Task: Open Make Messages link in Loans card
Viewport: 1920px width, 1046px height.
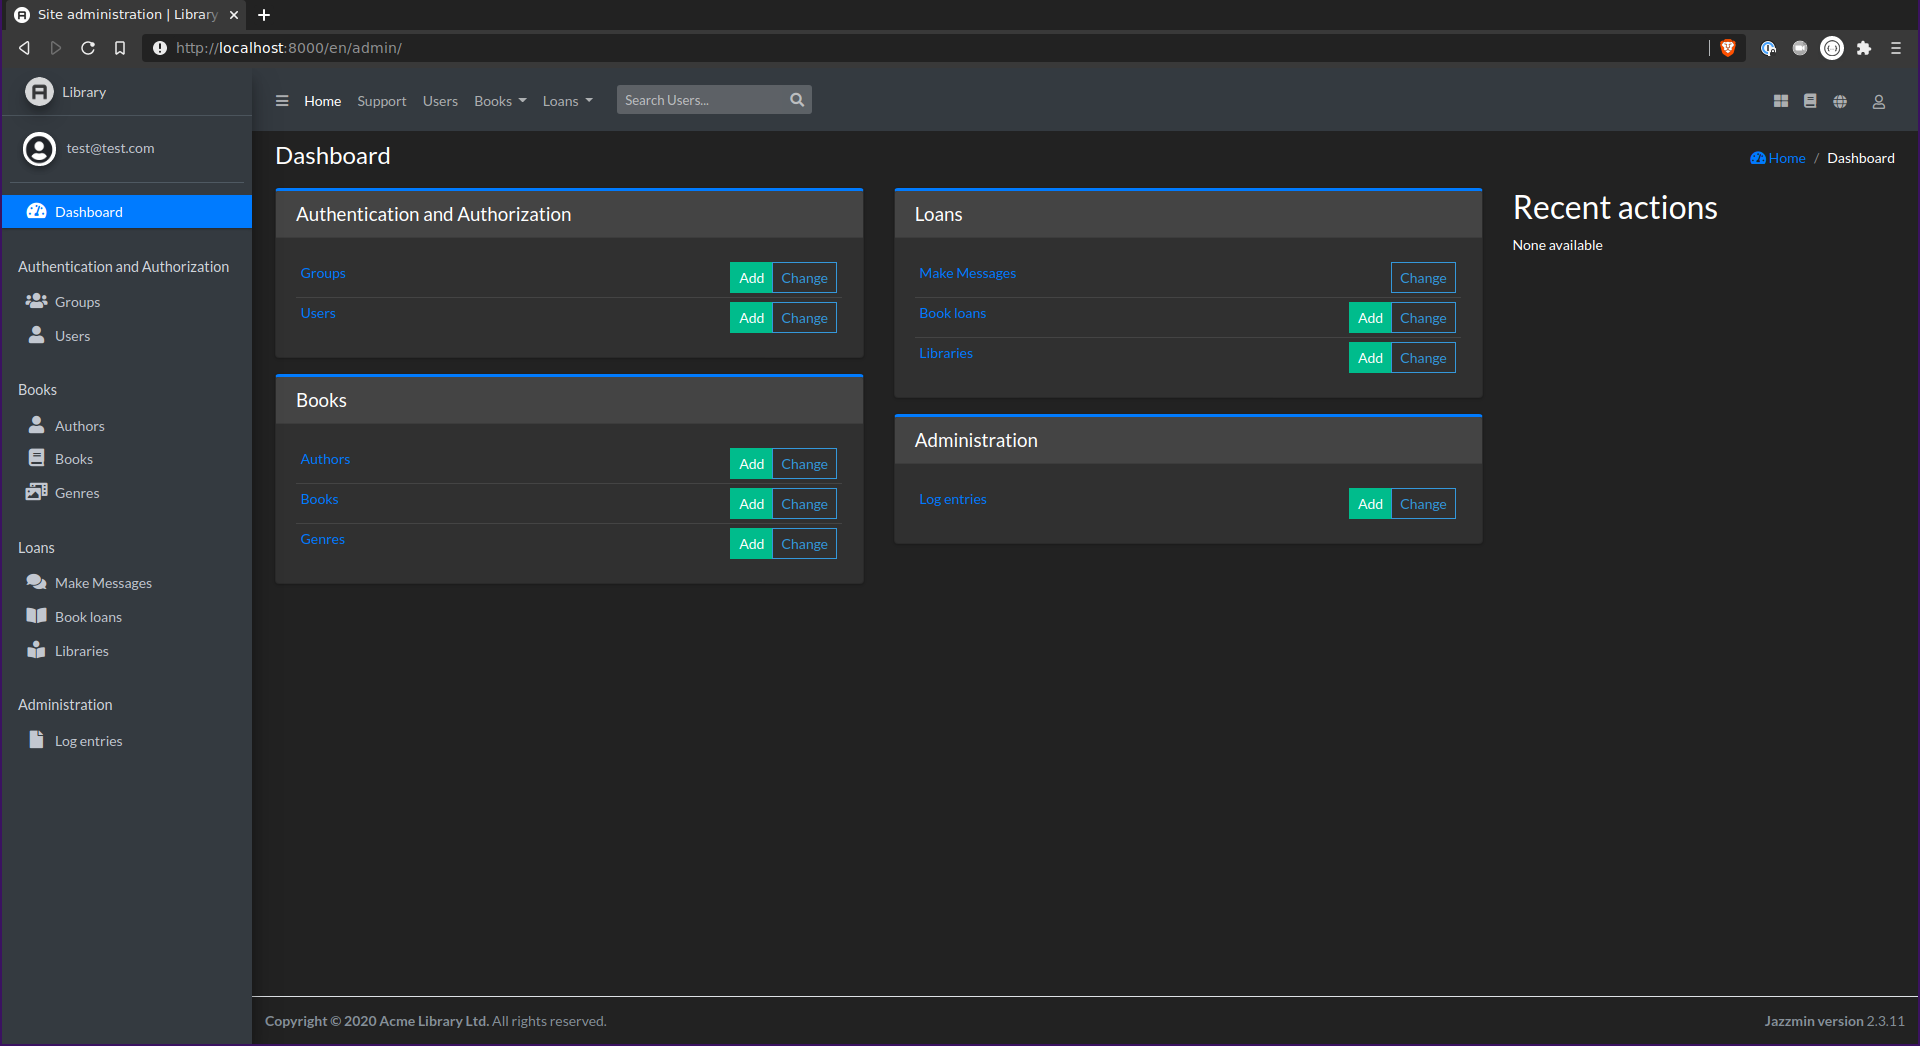Action: [967, 273]
